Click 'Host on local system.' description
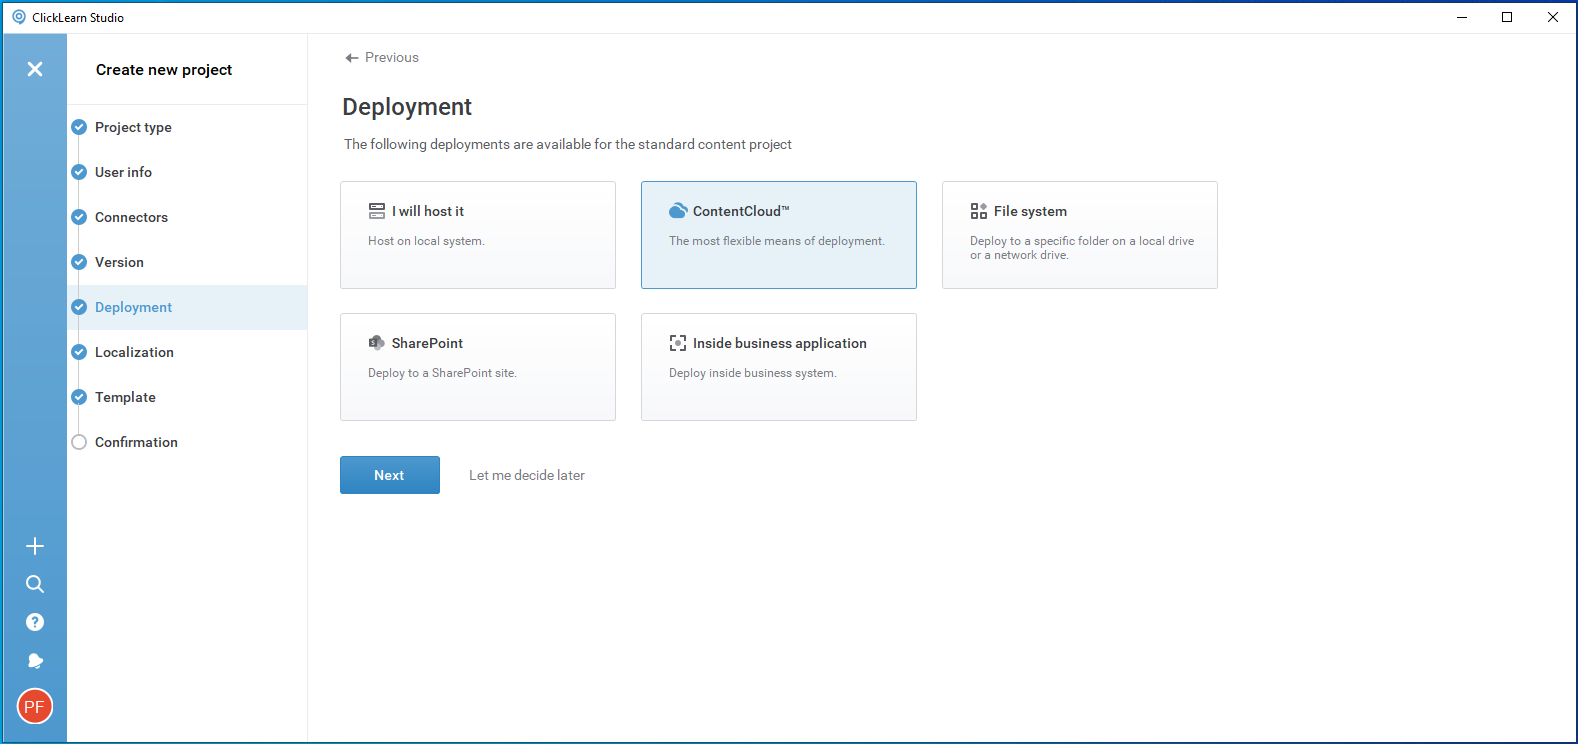 point(426,241)
